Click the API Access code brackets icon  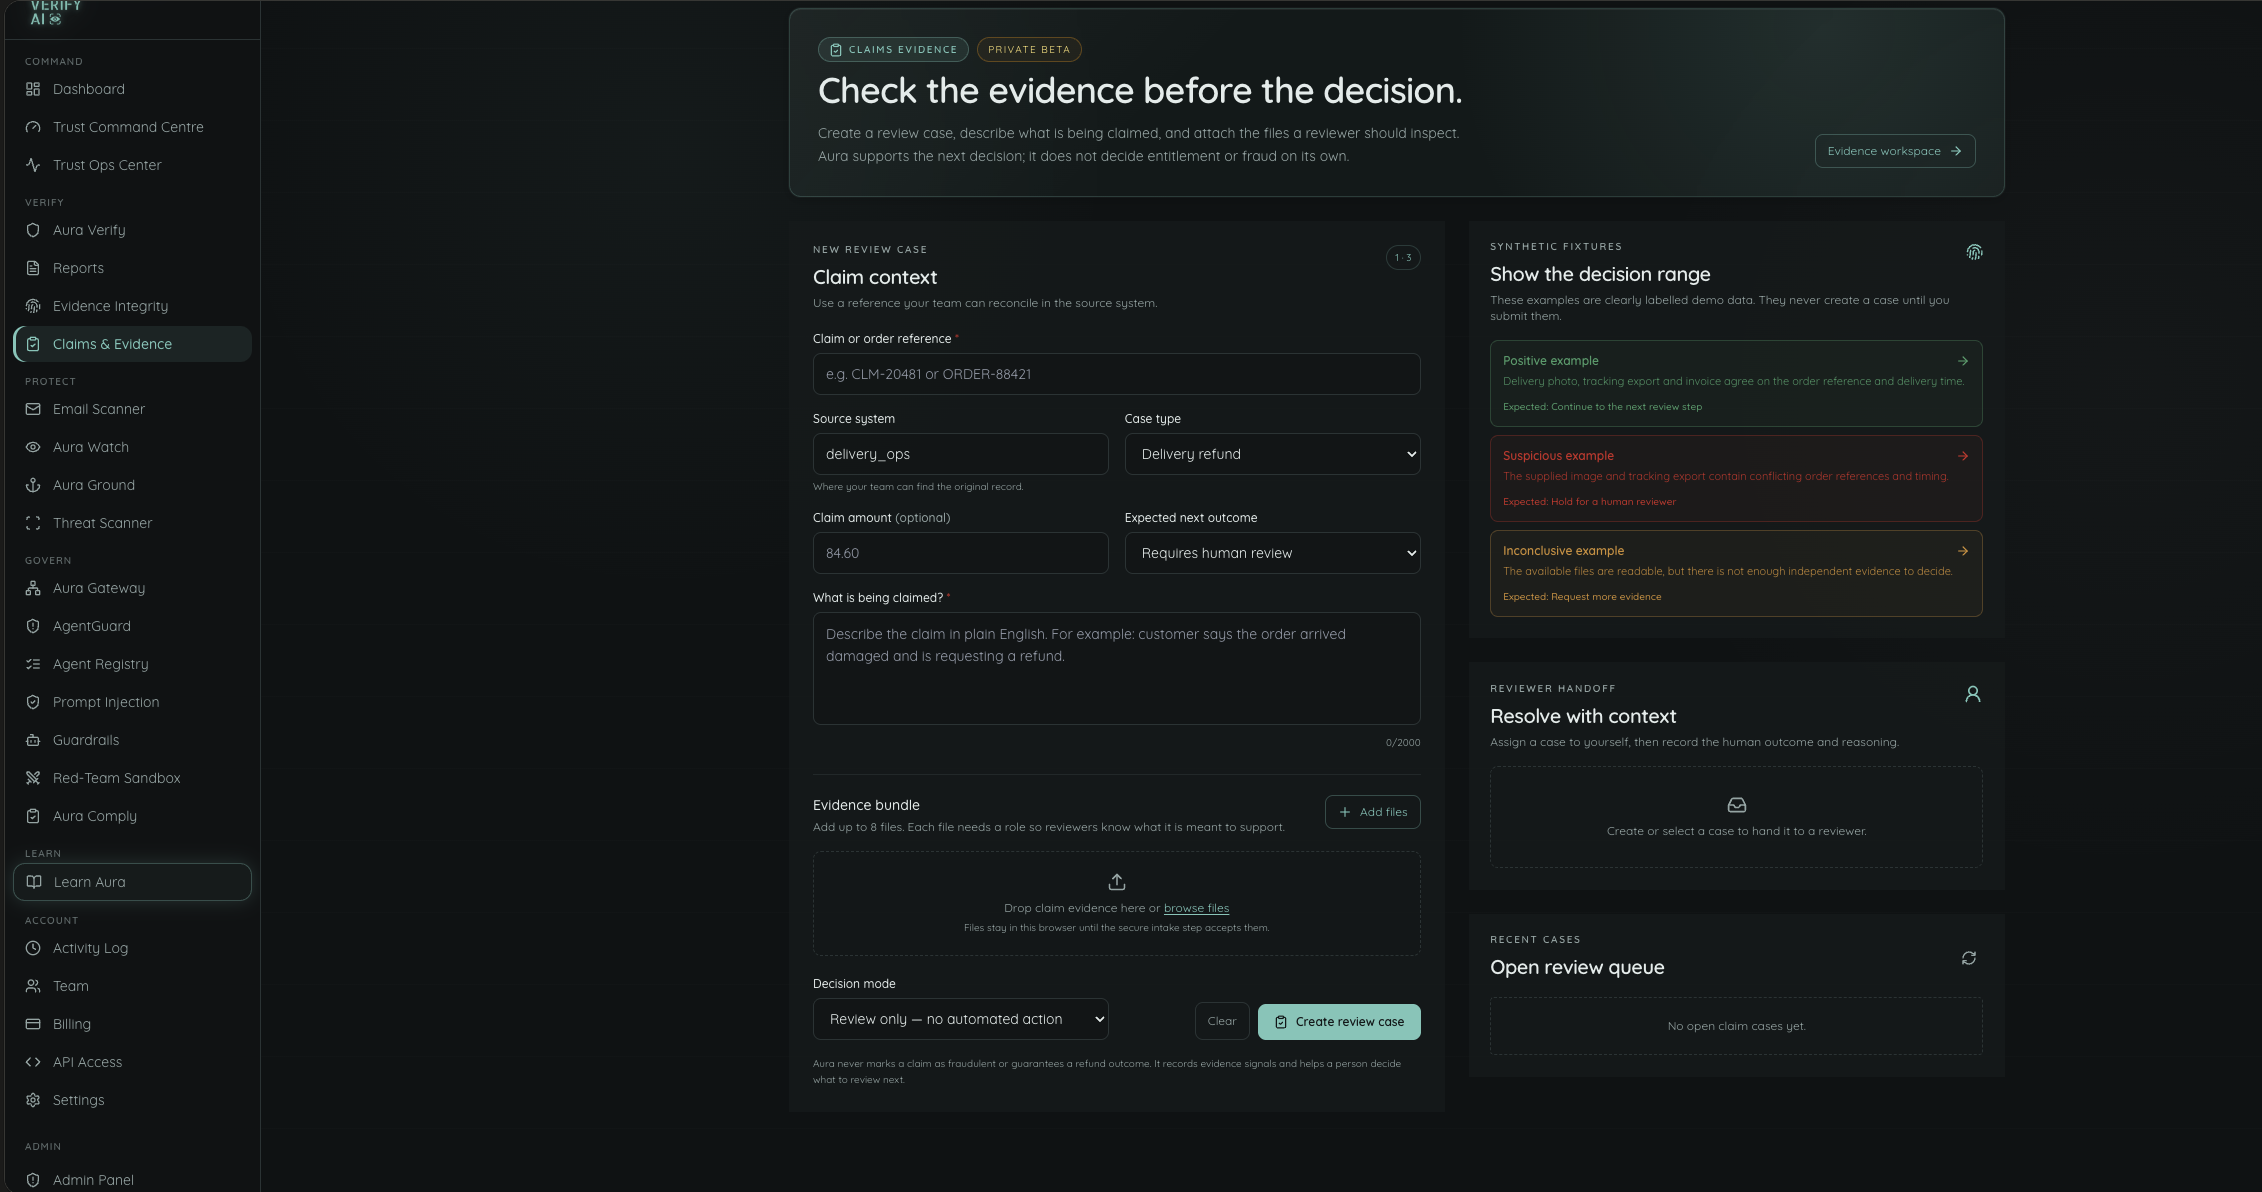tap(33, 1062)
